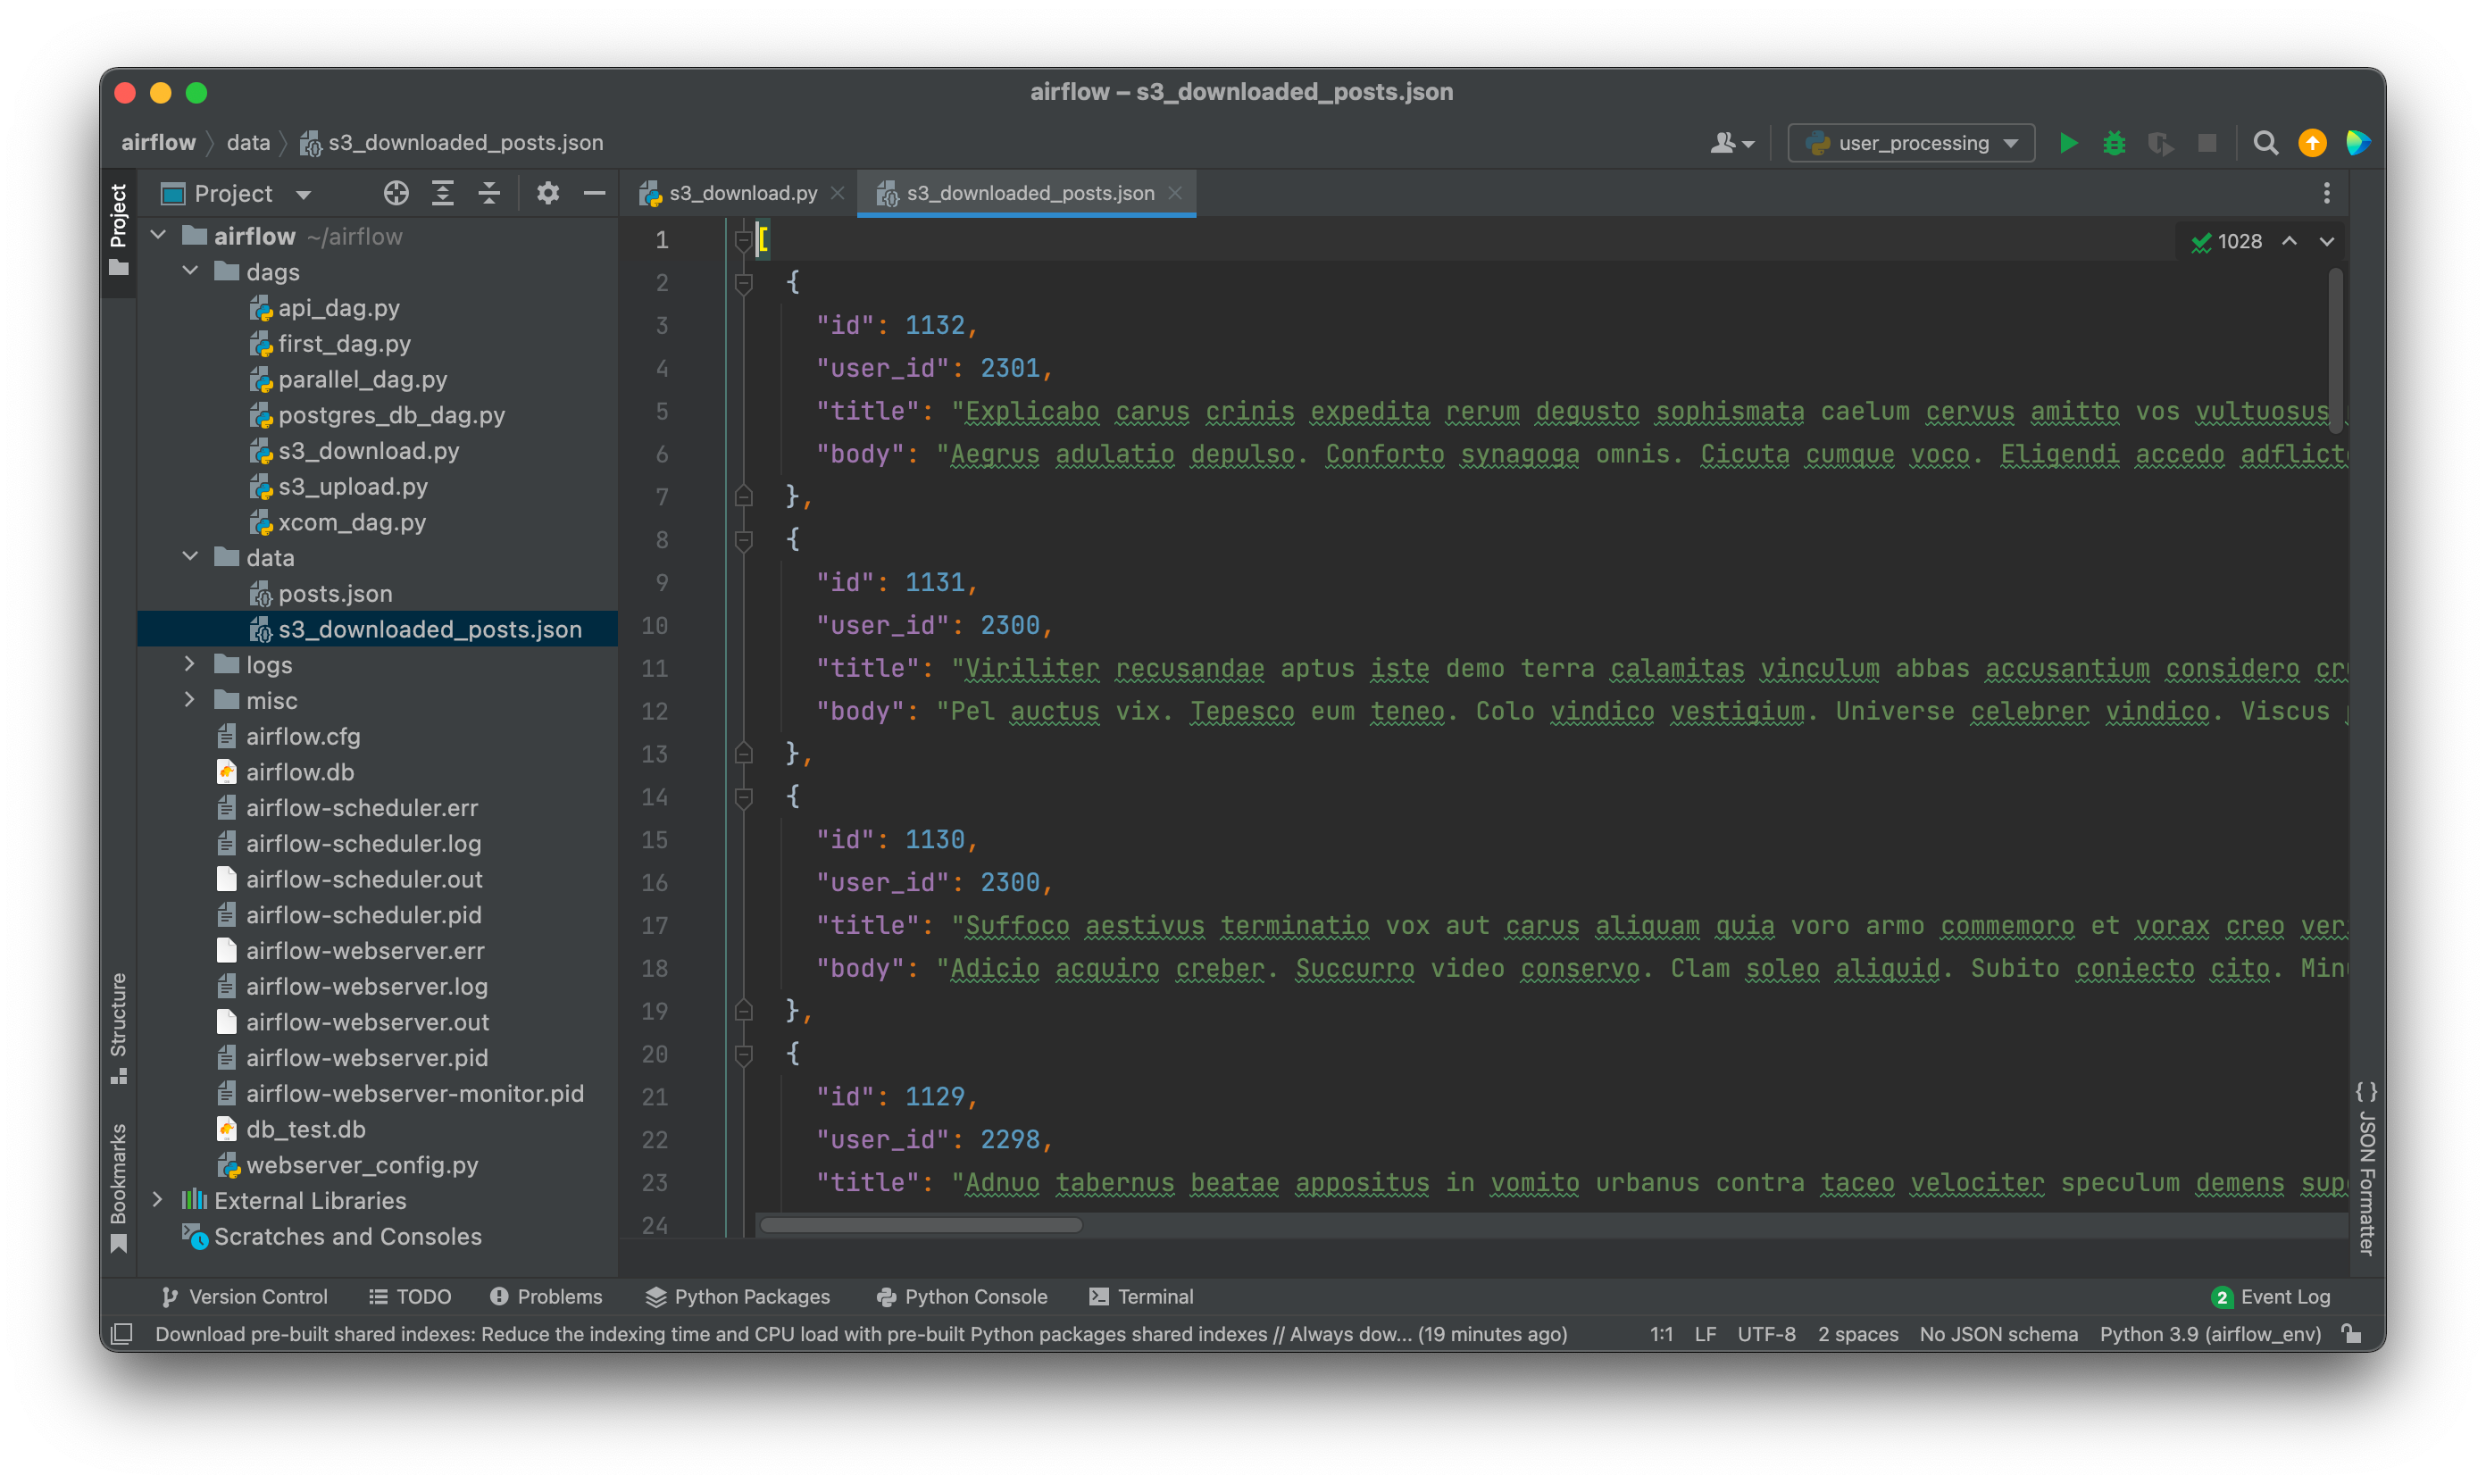
Task: Click the horizontal editor scrollbar
Action: [920, 1225]
